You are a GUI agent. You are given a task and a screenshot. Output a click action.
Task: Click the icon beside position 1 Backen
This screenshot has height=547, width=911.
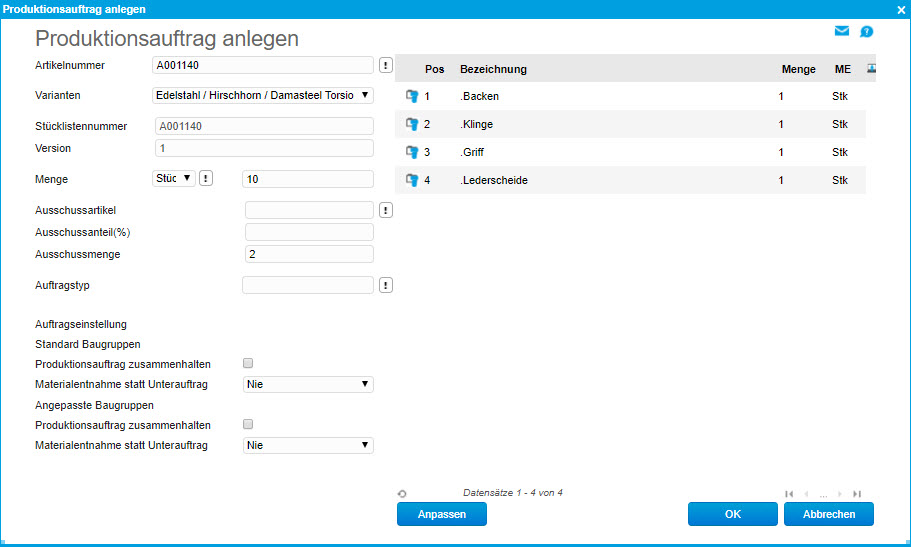pos(411,96)
